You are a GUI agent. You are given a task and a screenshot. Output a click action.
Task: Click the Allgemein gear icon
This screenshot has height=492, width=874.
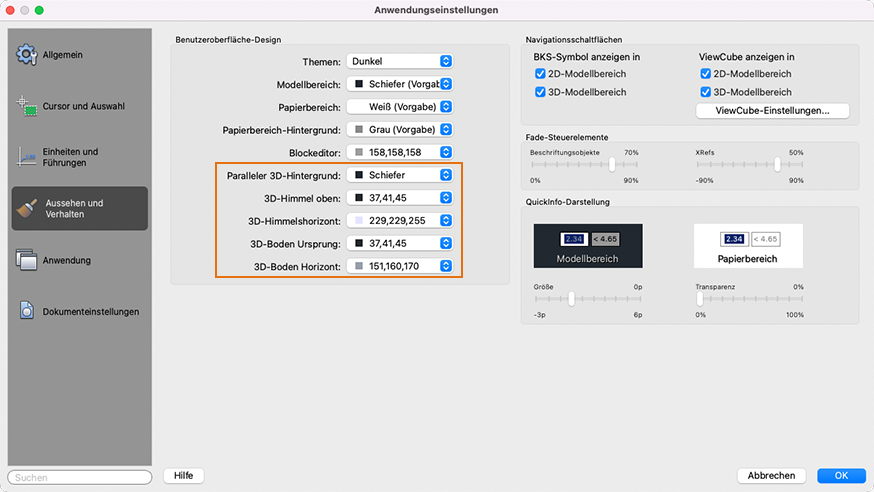pos(27,54)
